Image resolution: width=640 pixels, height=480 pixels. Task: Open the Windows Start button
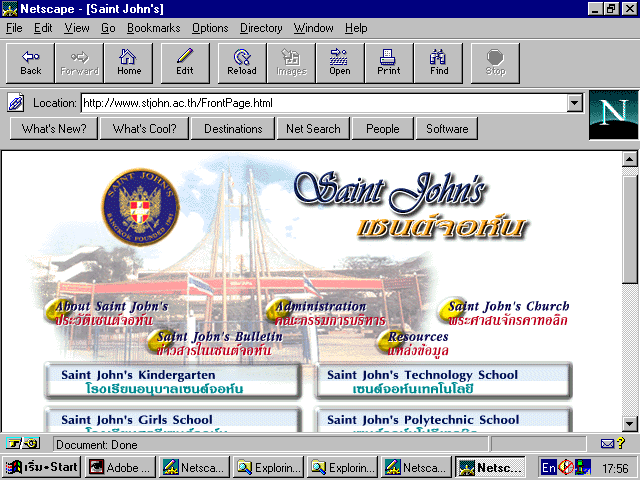(x=41, y=467)
